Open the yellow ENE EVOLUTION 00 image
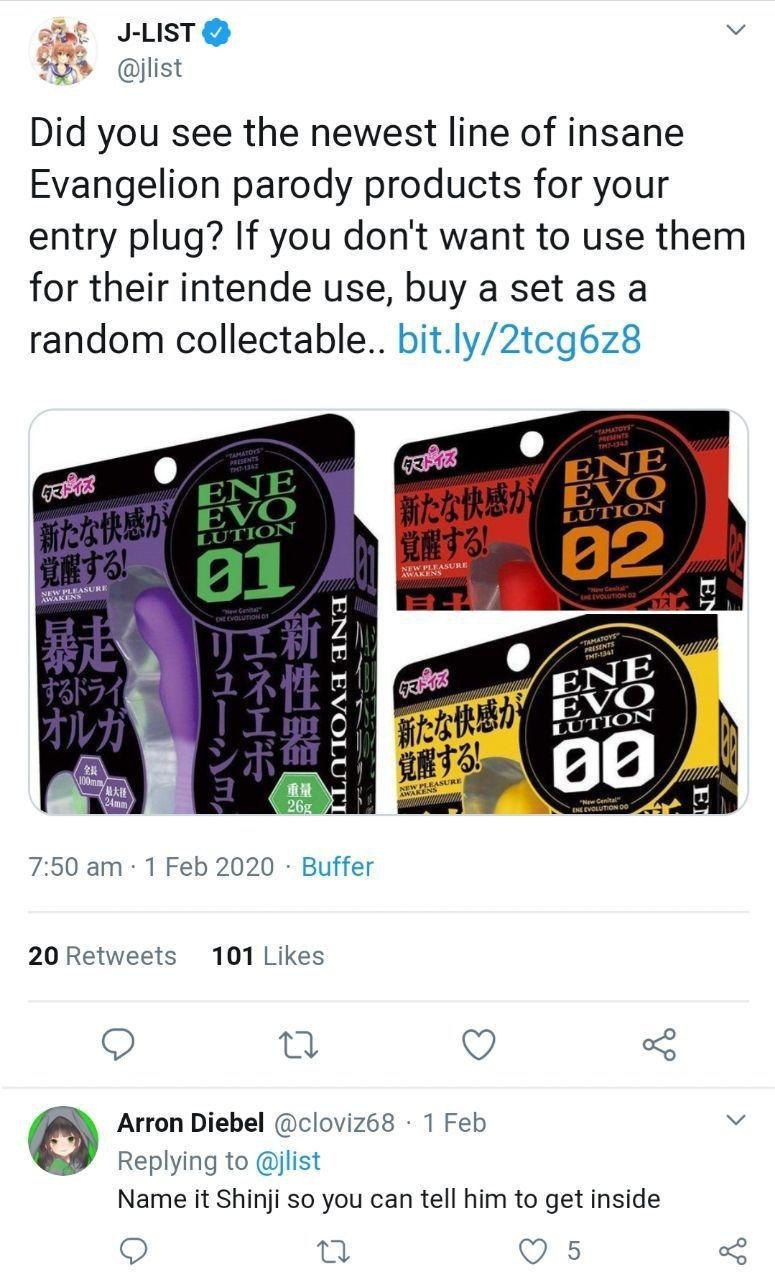The height and width of the screenshot is (1280, 775). tap(565, 714)
